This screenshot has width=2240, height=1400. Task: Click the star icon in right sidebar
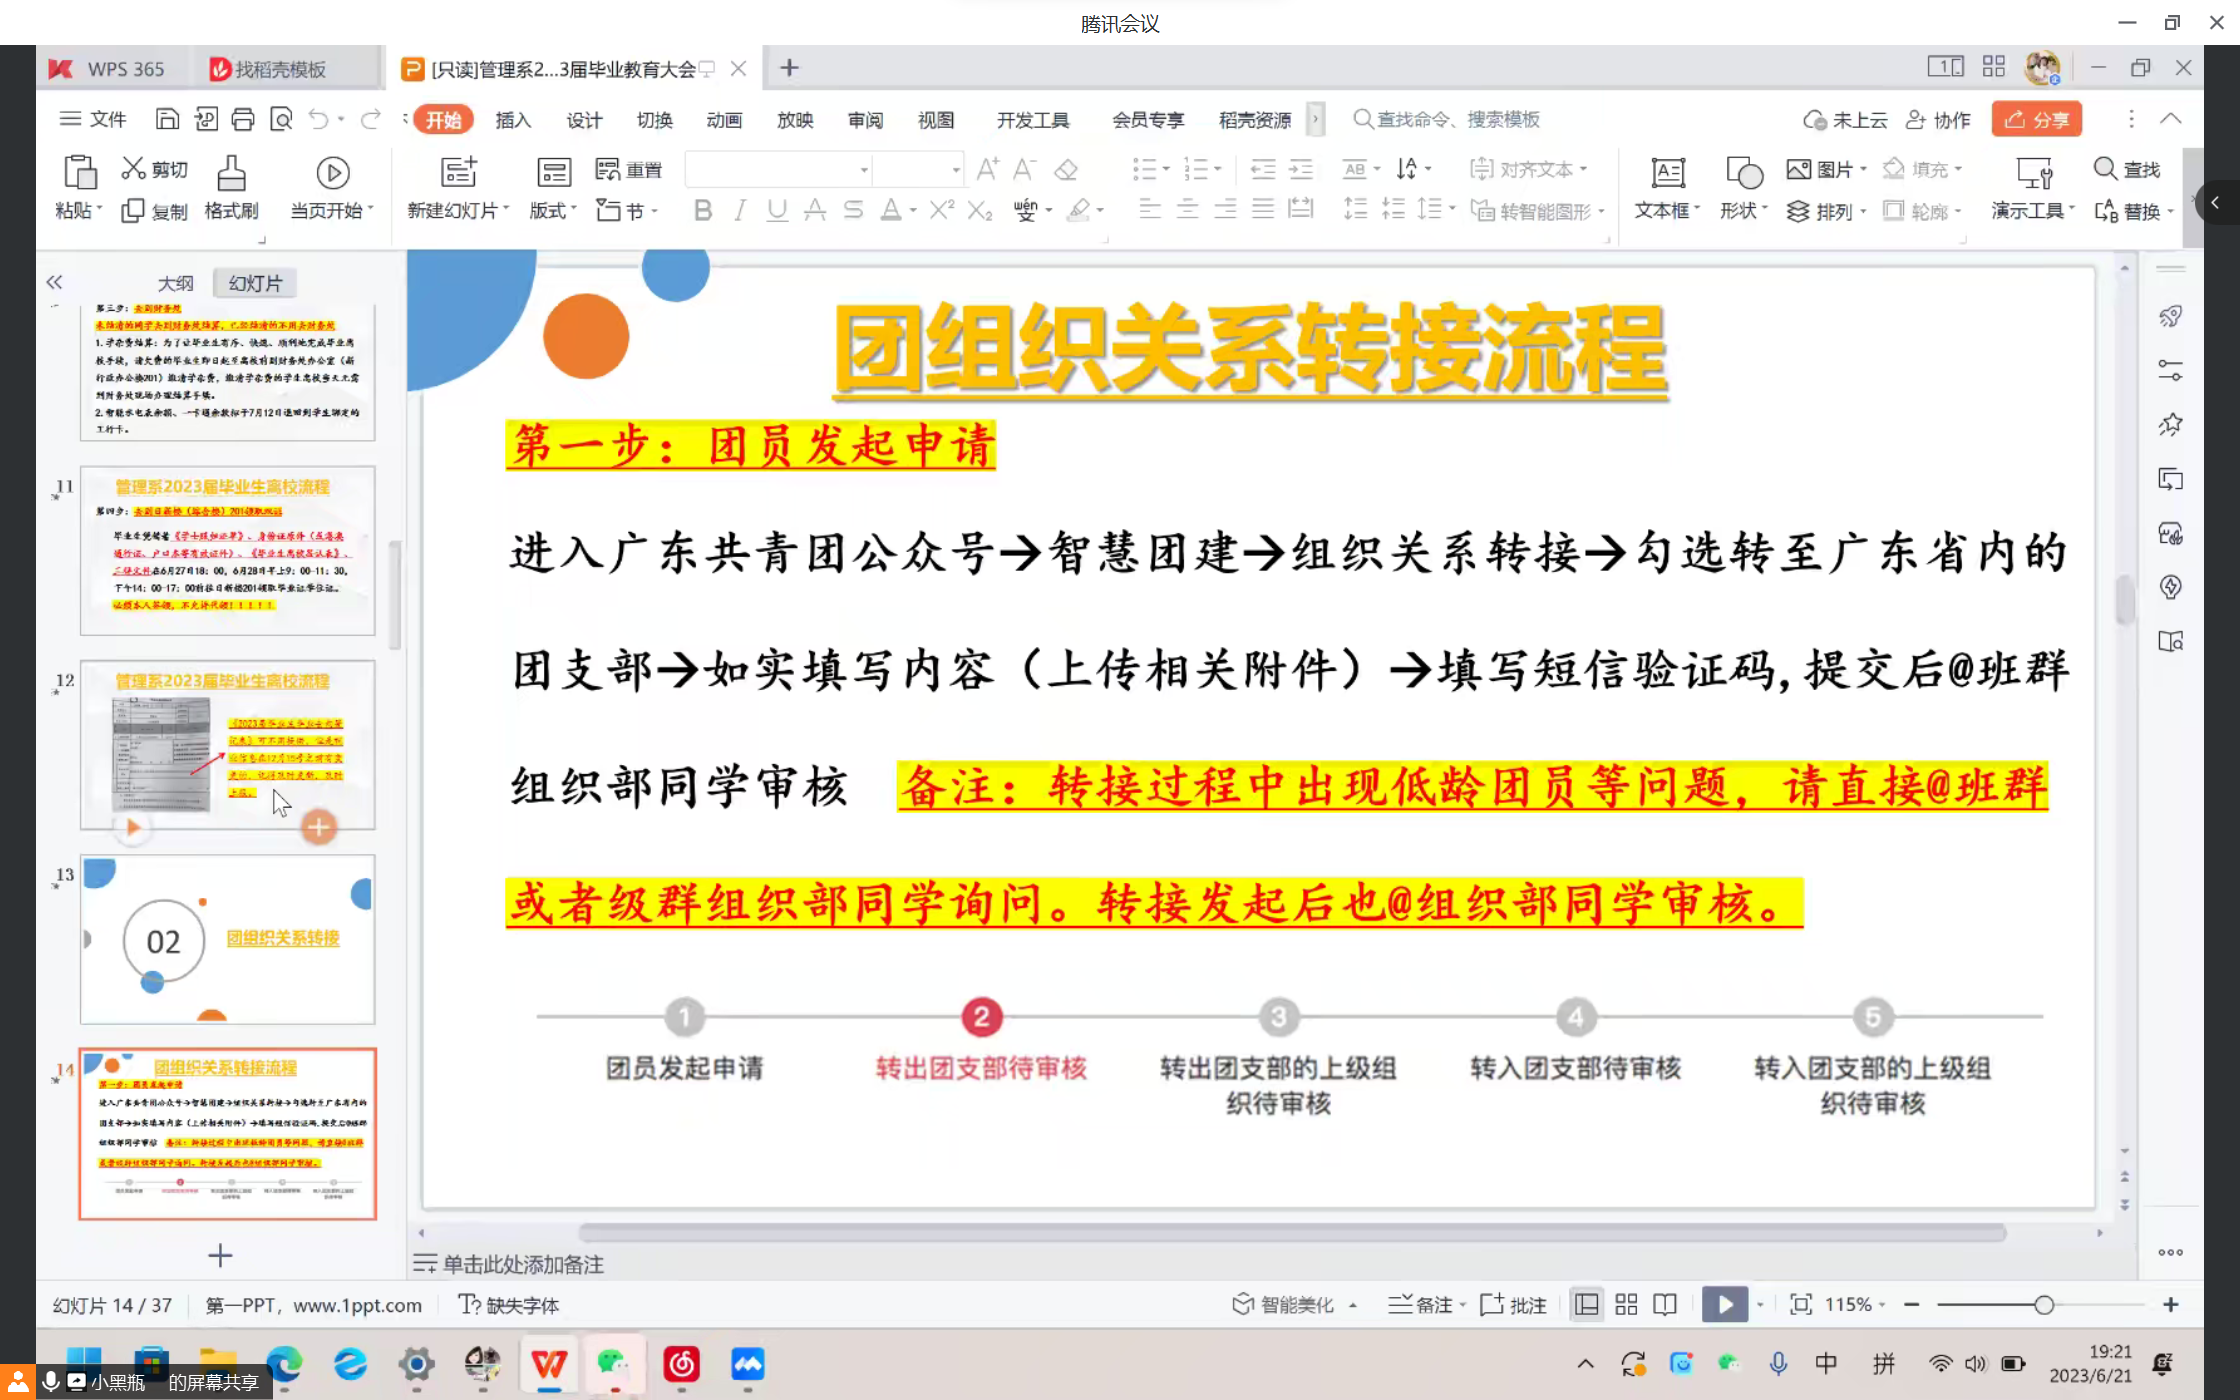coord(2170,425)
